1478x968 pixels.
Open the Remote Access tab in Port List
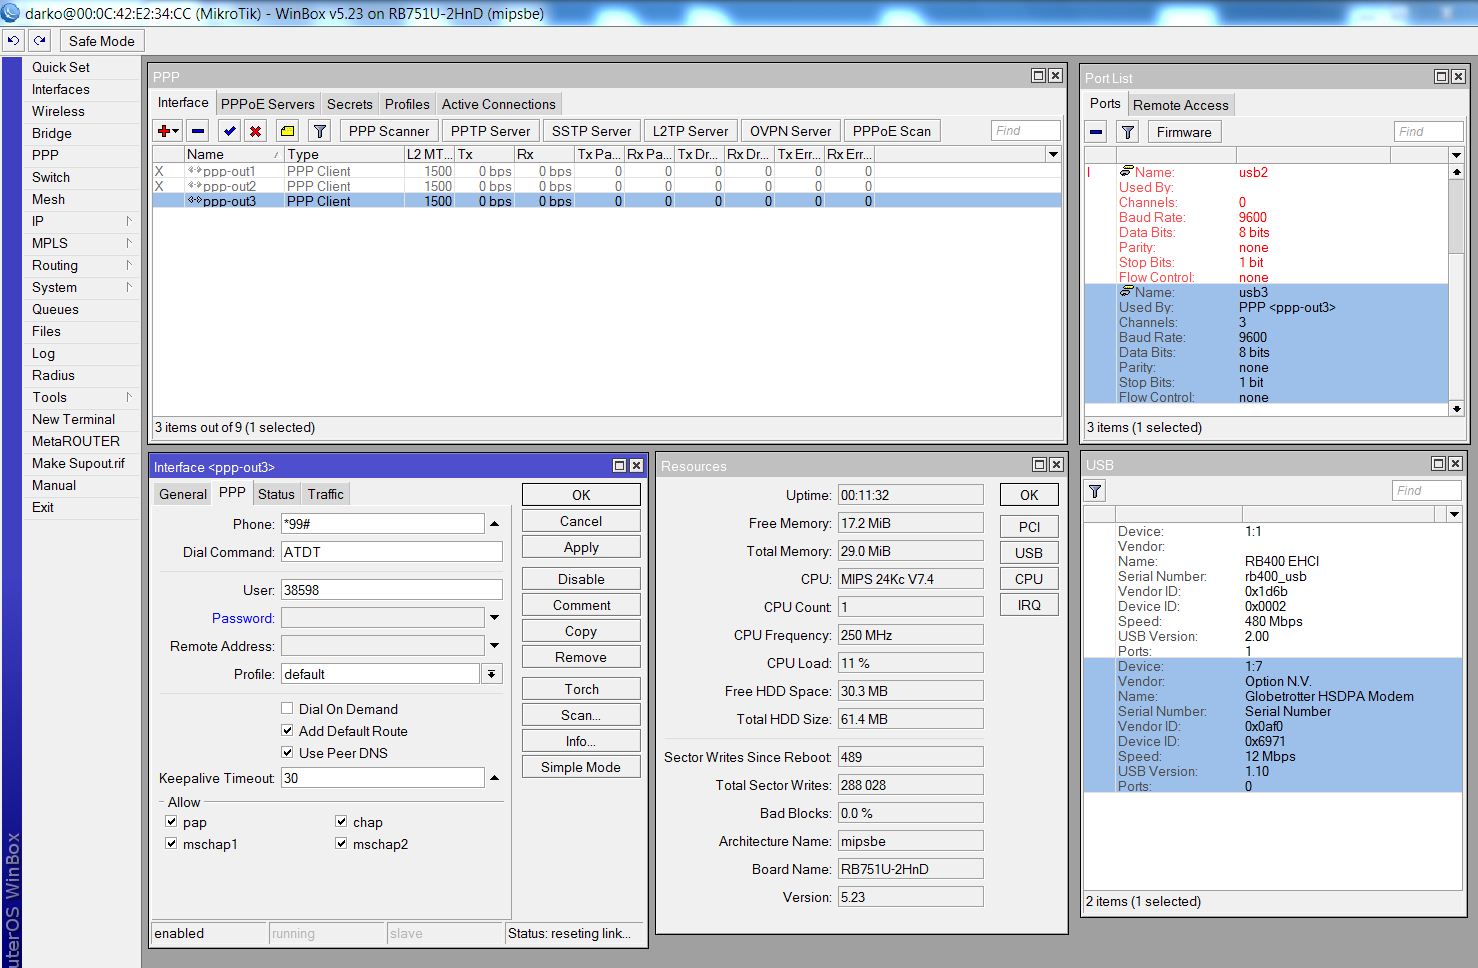(x=1181, y=104)
